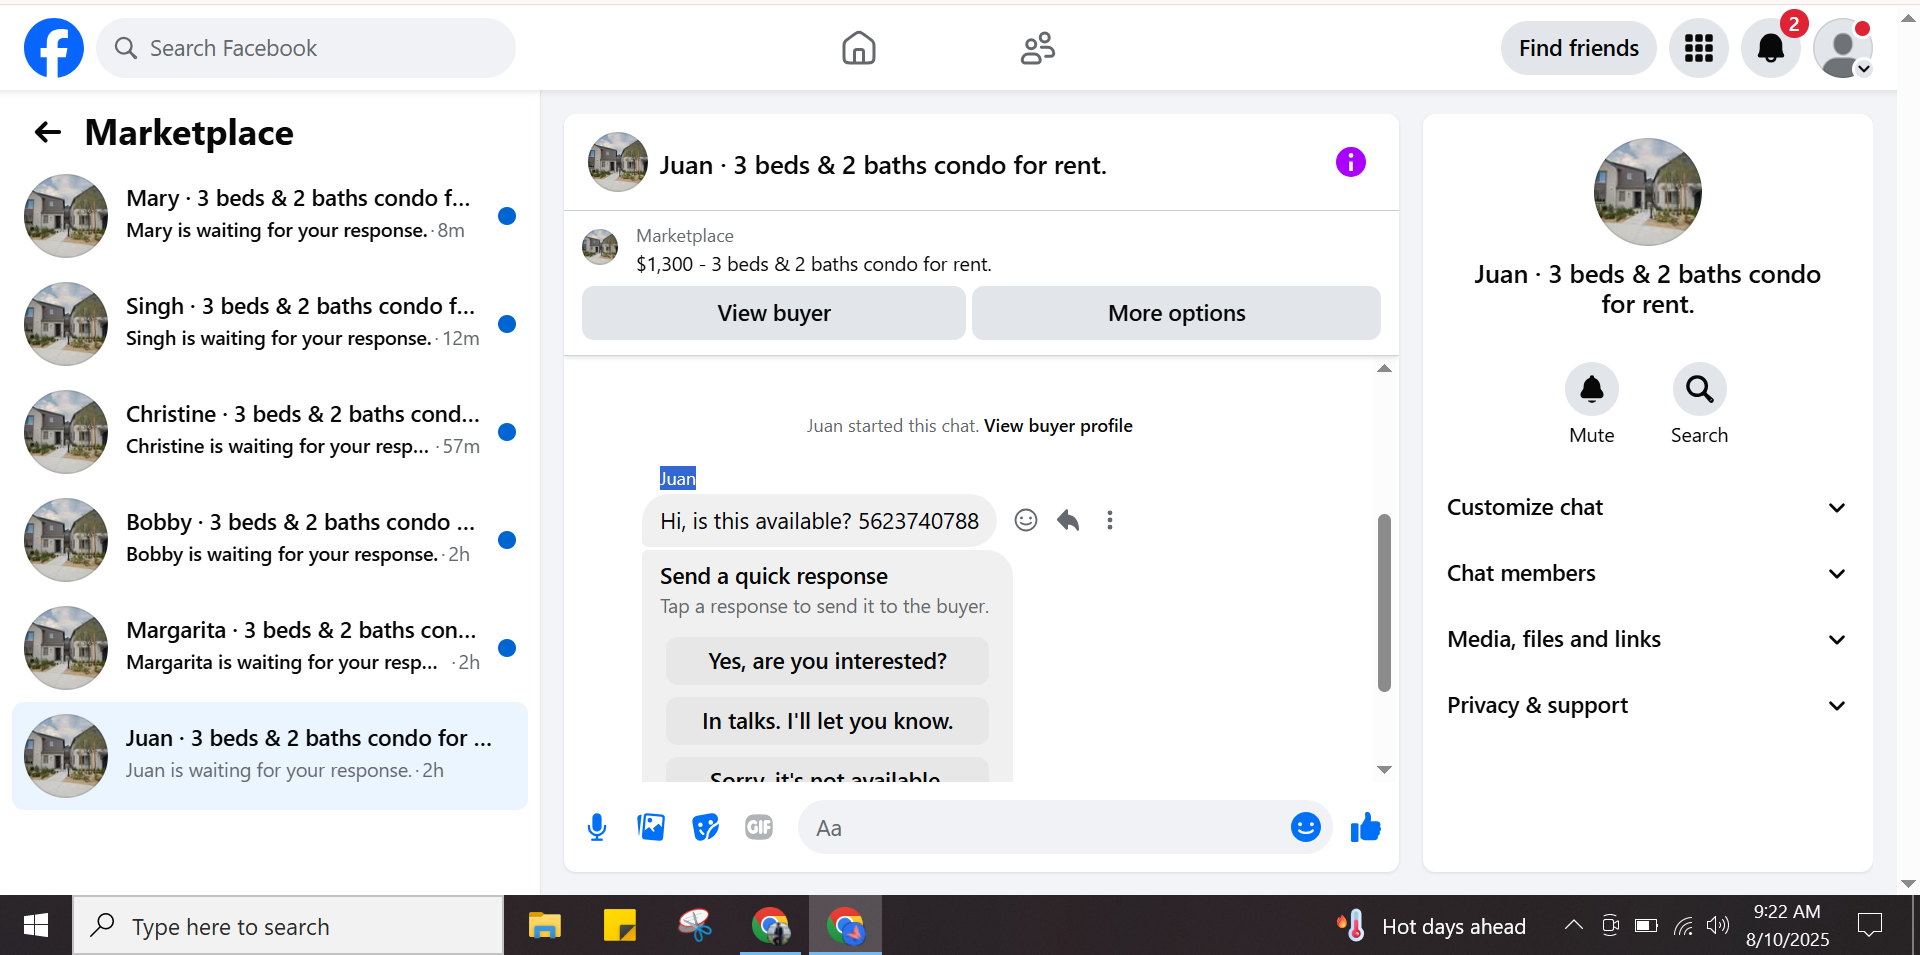Click the chat scroll up arrow
This screenshot has height=955, width=1920.
1384,369
